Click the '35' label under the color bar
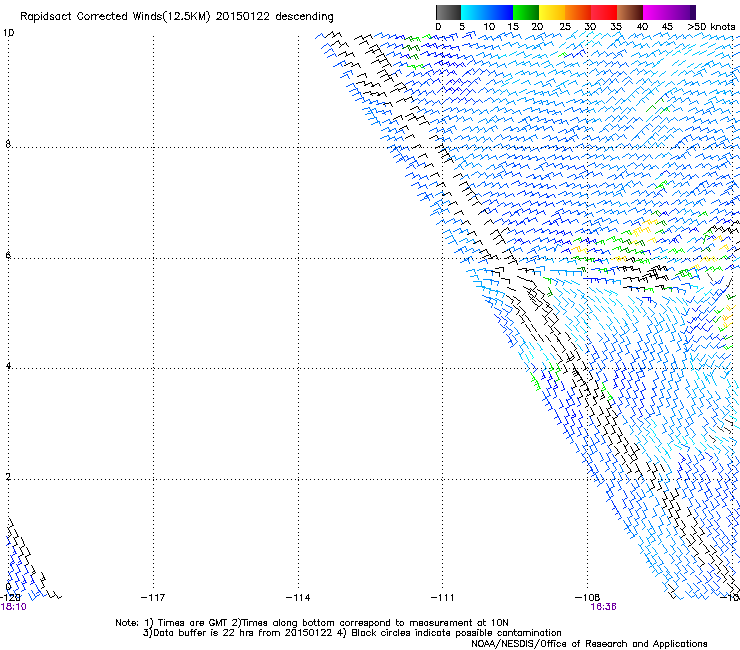The height and width of the screenshot is (650, 740). pyautogui.click(x=616, y=27)
